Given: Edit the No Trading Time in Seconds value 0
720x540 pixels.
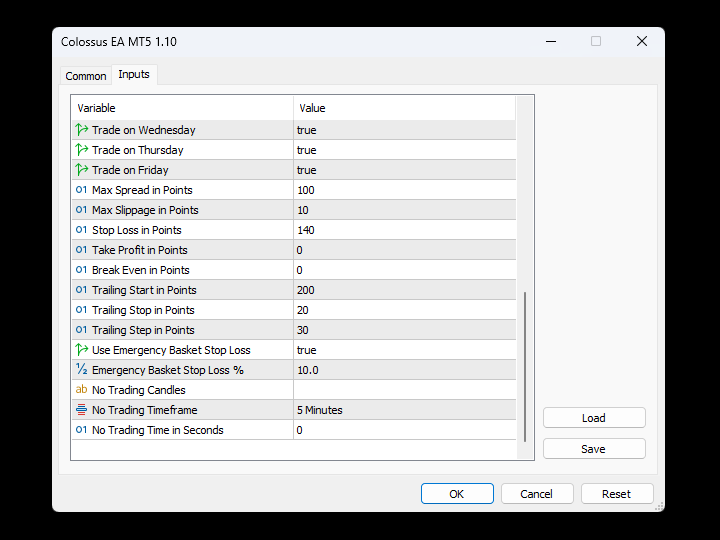Looking at the screenshot, I should [405, 430].
